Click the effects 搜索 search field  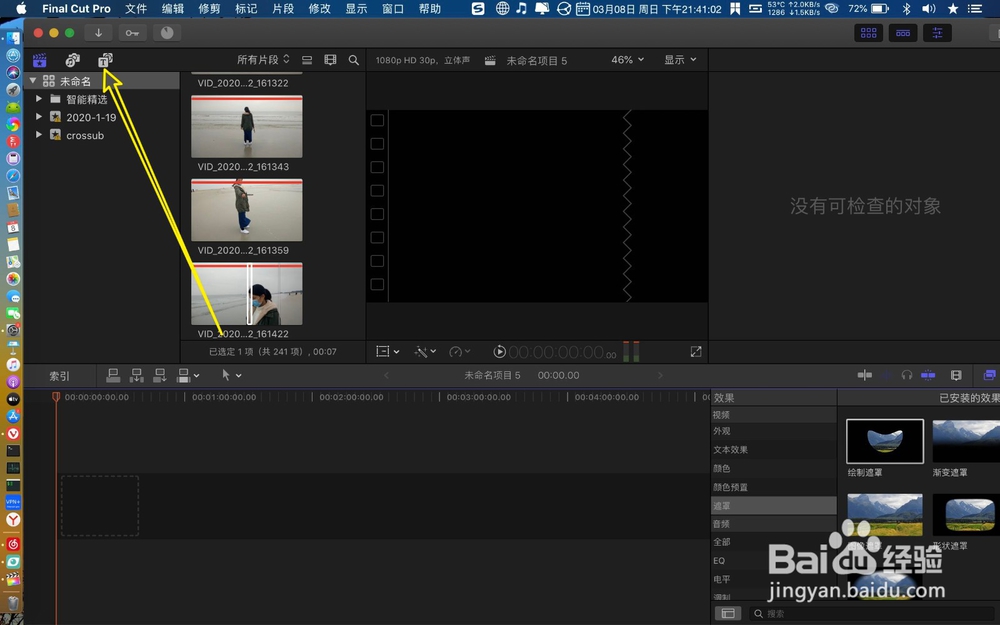[874, 614]
